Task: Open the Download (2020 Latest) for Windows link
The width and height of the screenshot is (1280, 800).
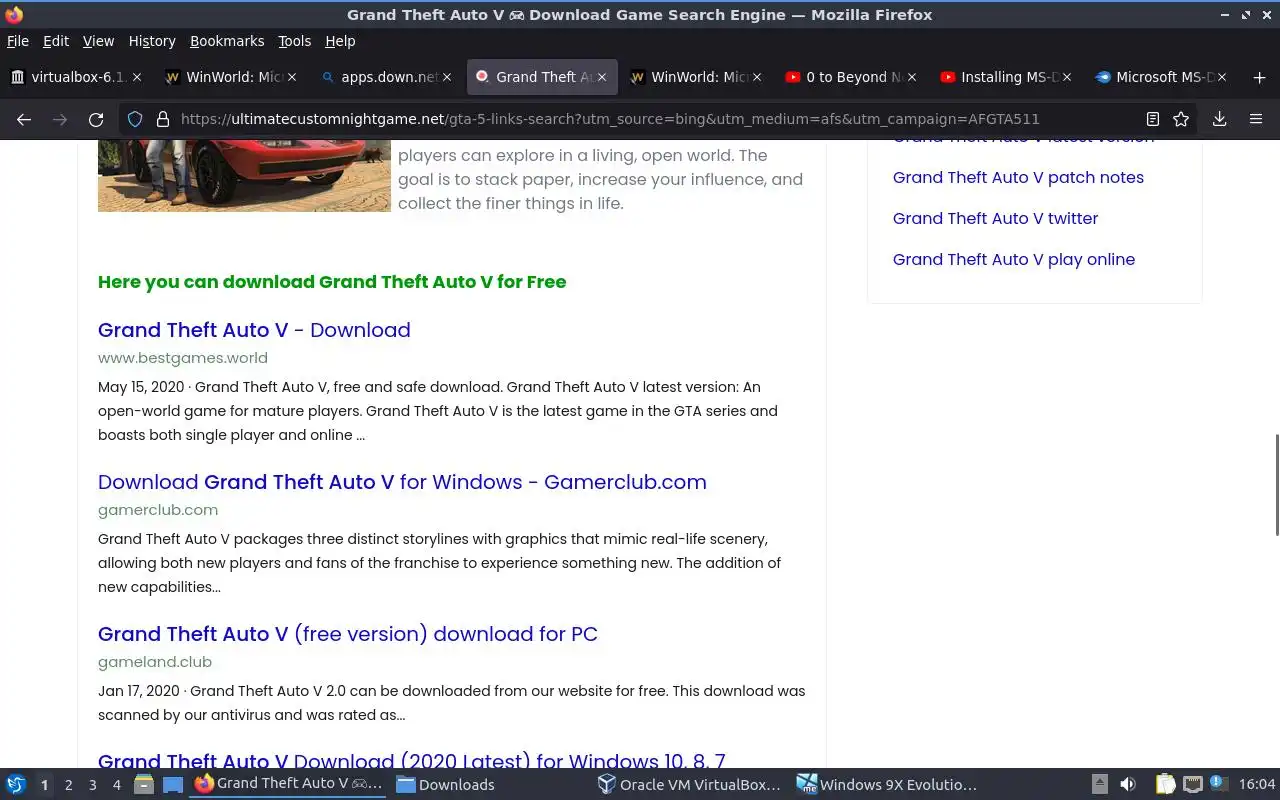Action: pos(411,760)
